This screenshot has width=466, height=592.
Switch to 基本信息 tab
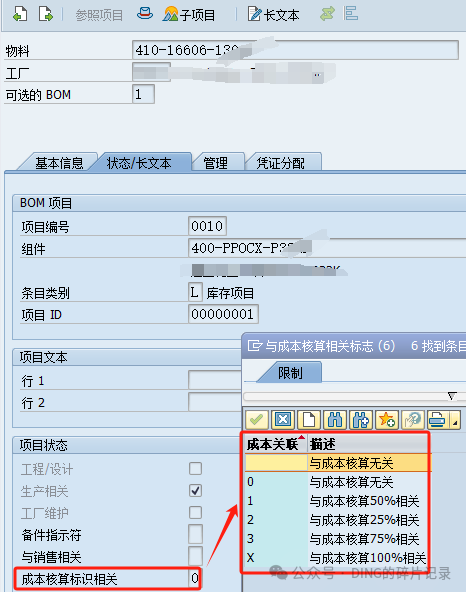[59, 163]
